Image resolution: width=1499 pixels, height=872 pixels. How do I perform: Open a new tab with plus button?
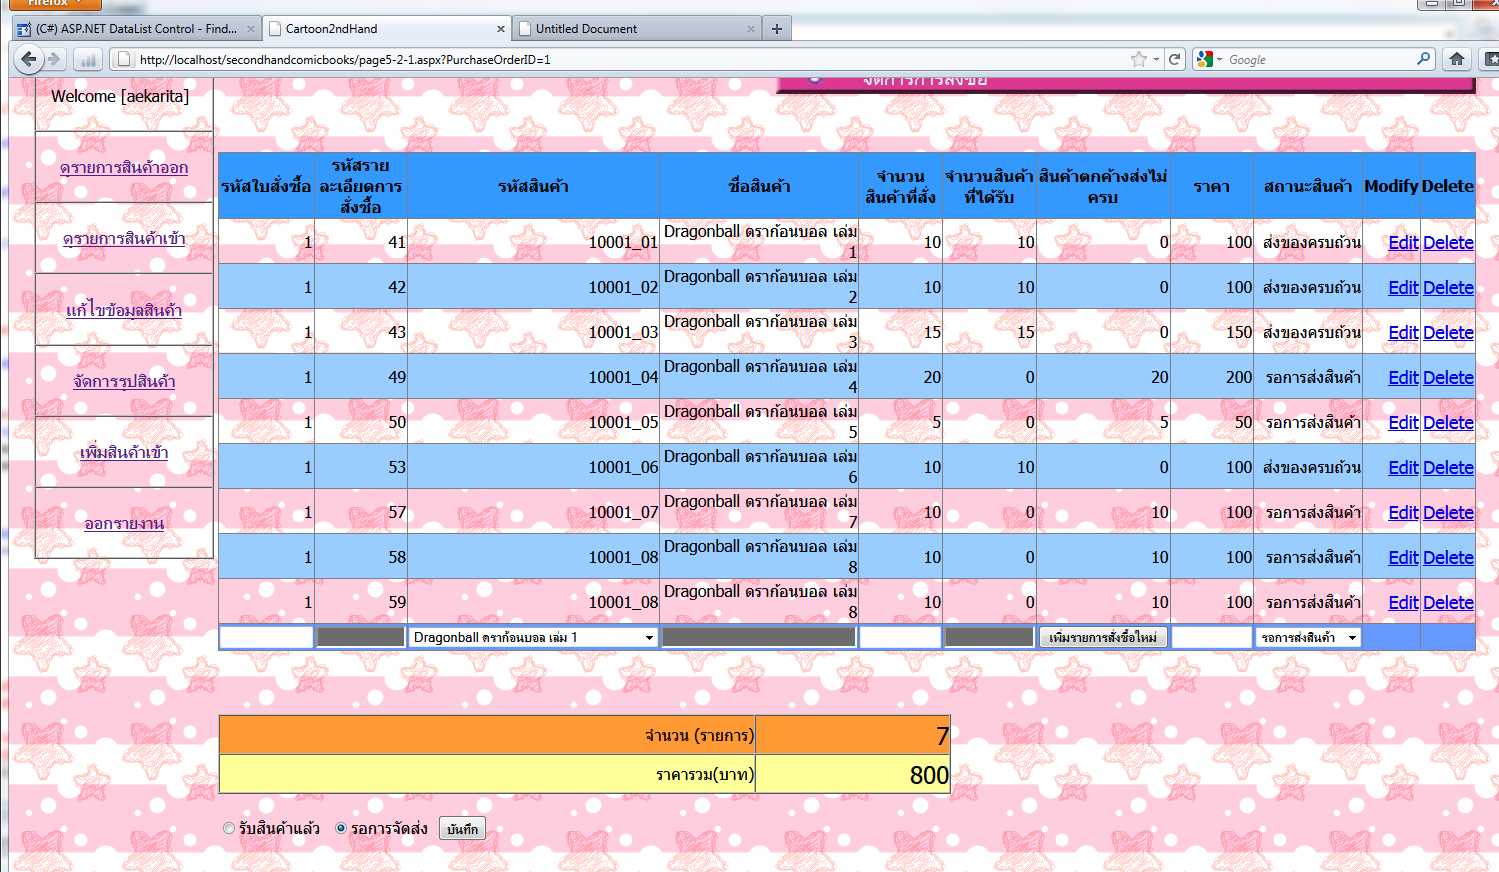click(x=777, y=29)
